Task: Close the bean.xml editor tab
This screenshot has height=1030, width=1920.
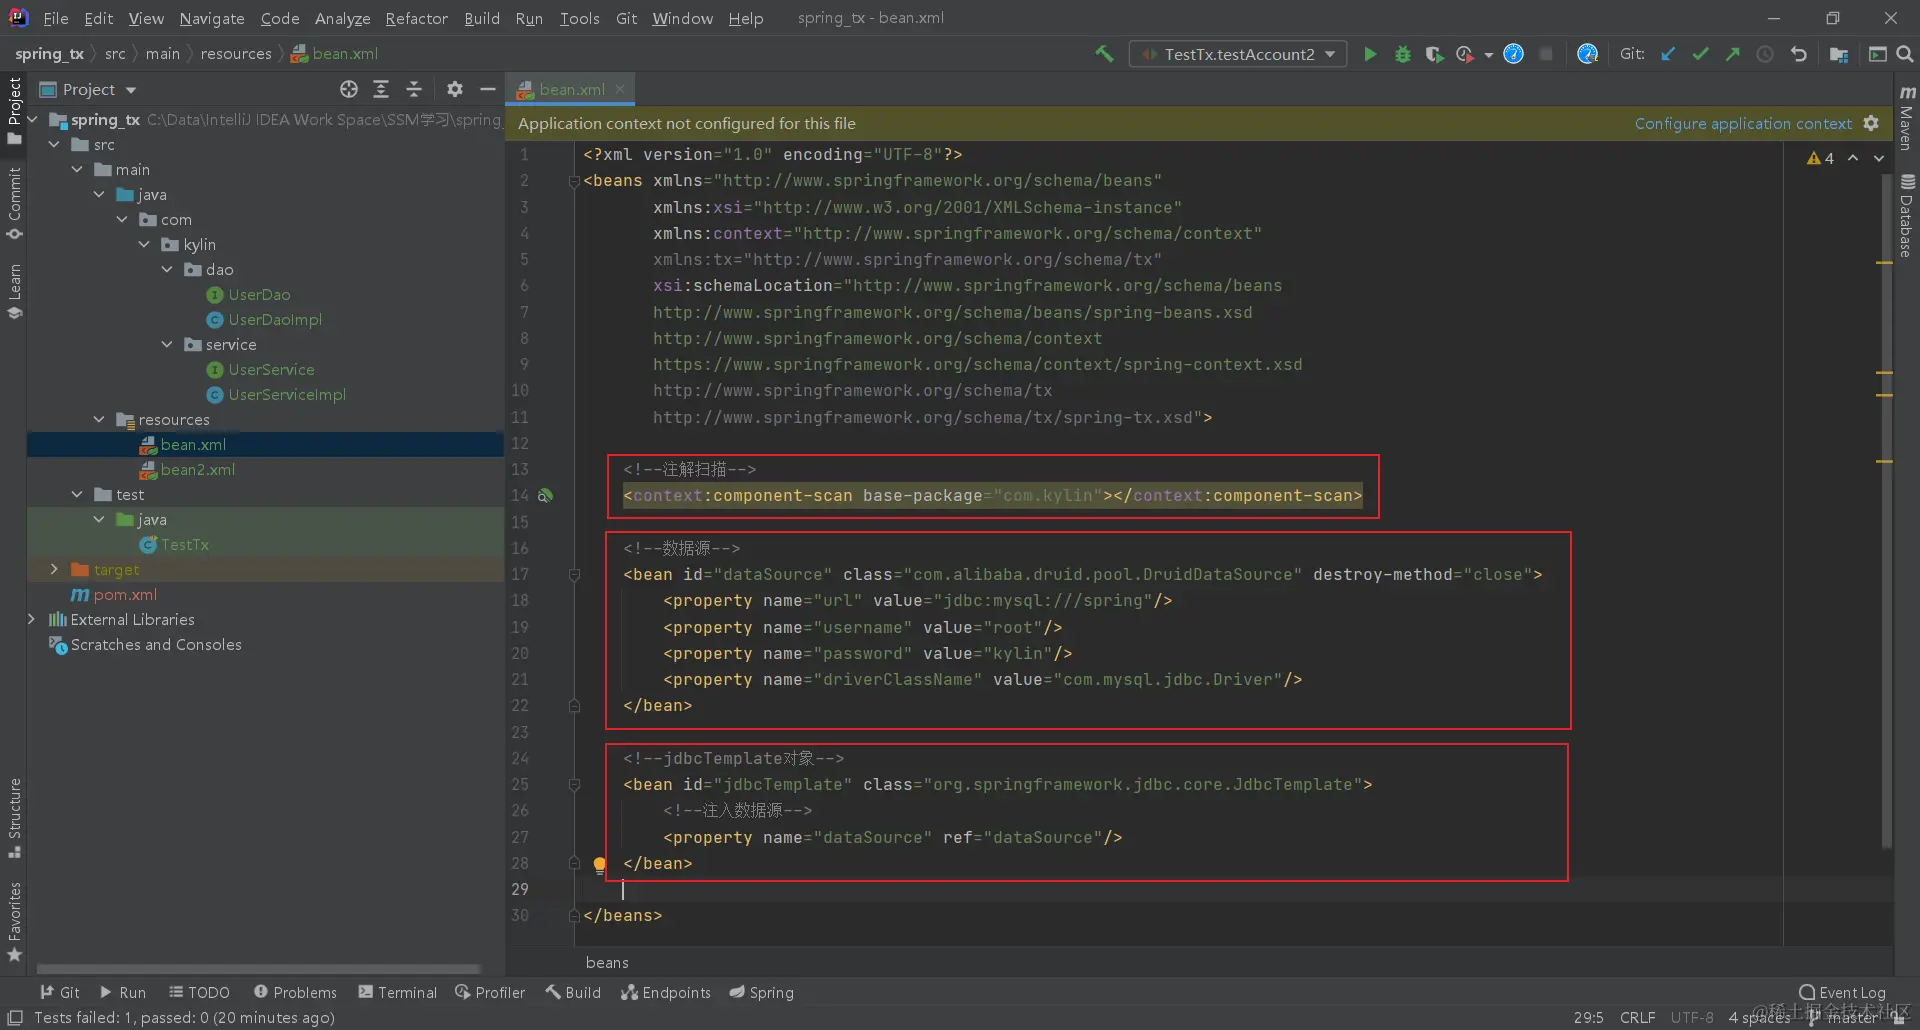Action: pyautogui.click(x=620, y=89)
